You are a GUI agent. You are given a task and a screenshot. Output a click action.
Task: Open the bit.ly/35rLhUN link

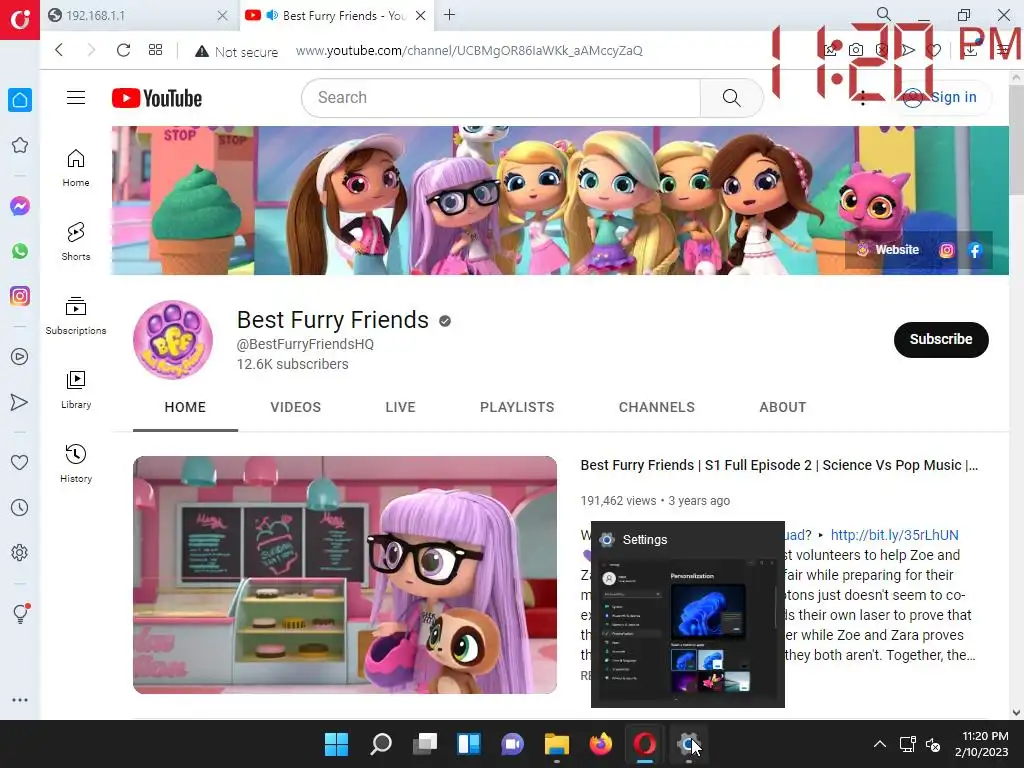[x=894, y=536]
